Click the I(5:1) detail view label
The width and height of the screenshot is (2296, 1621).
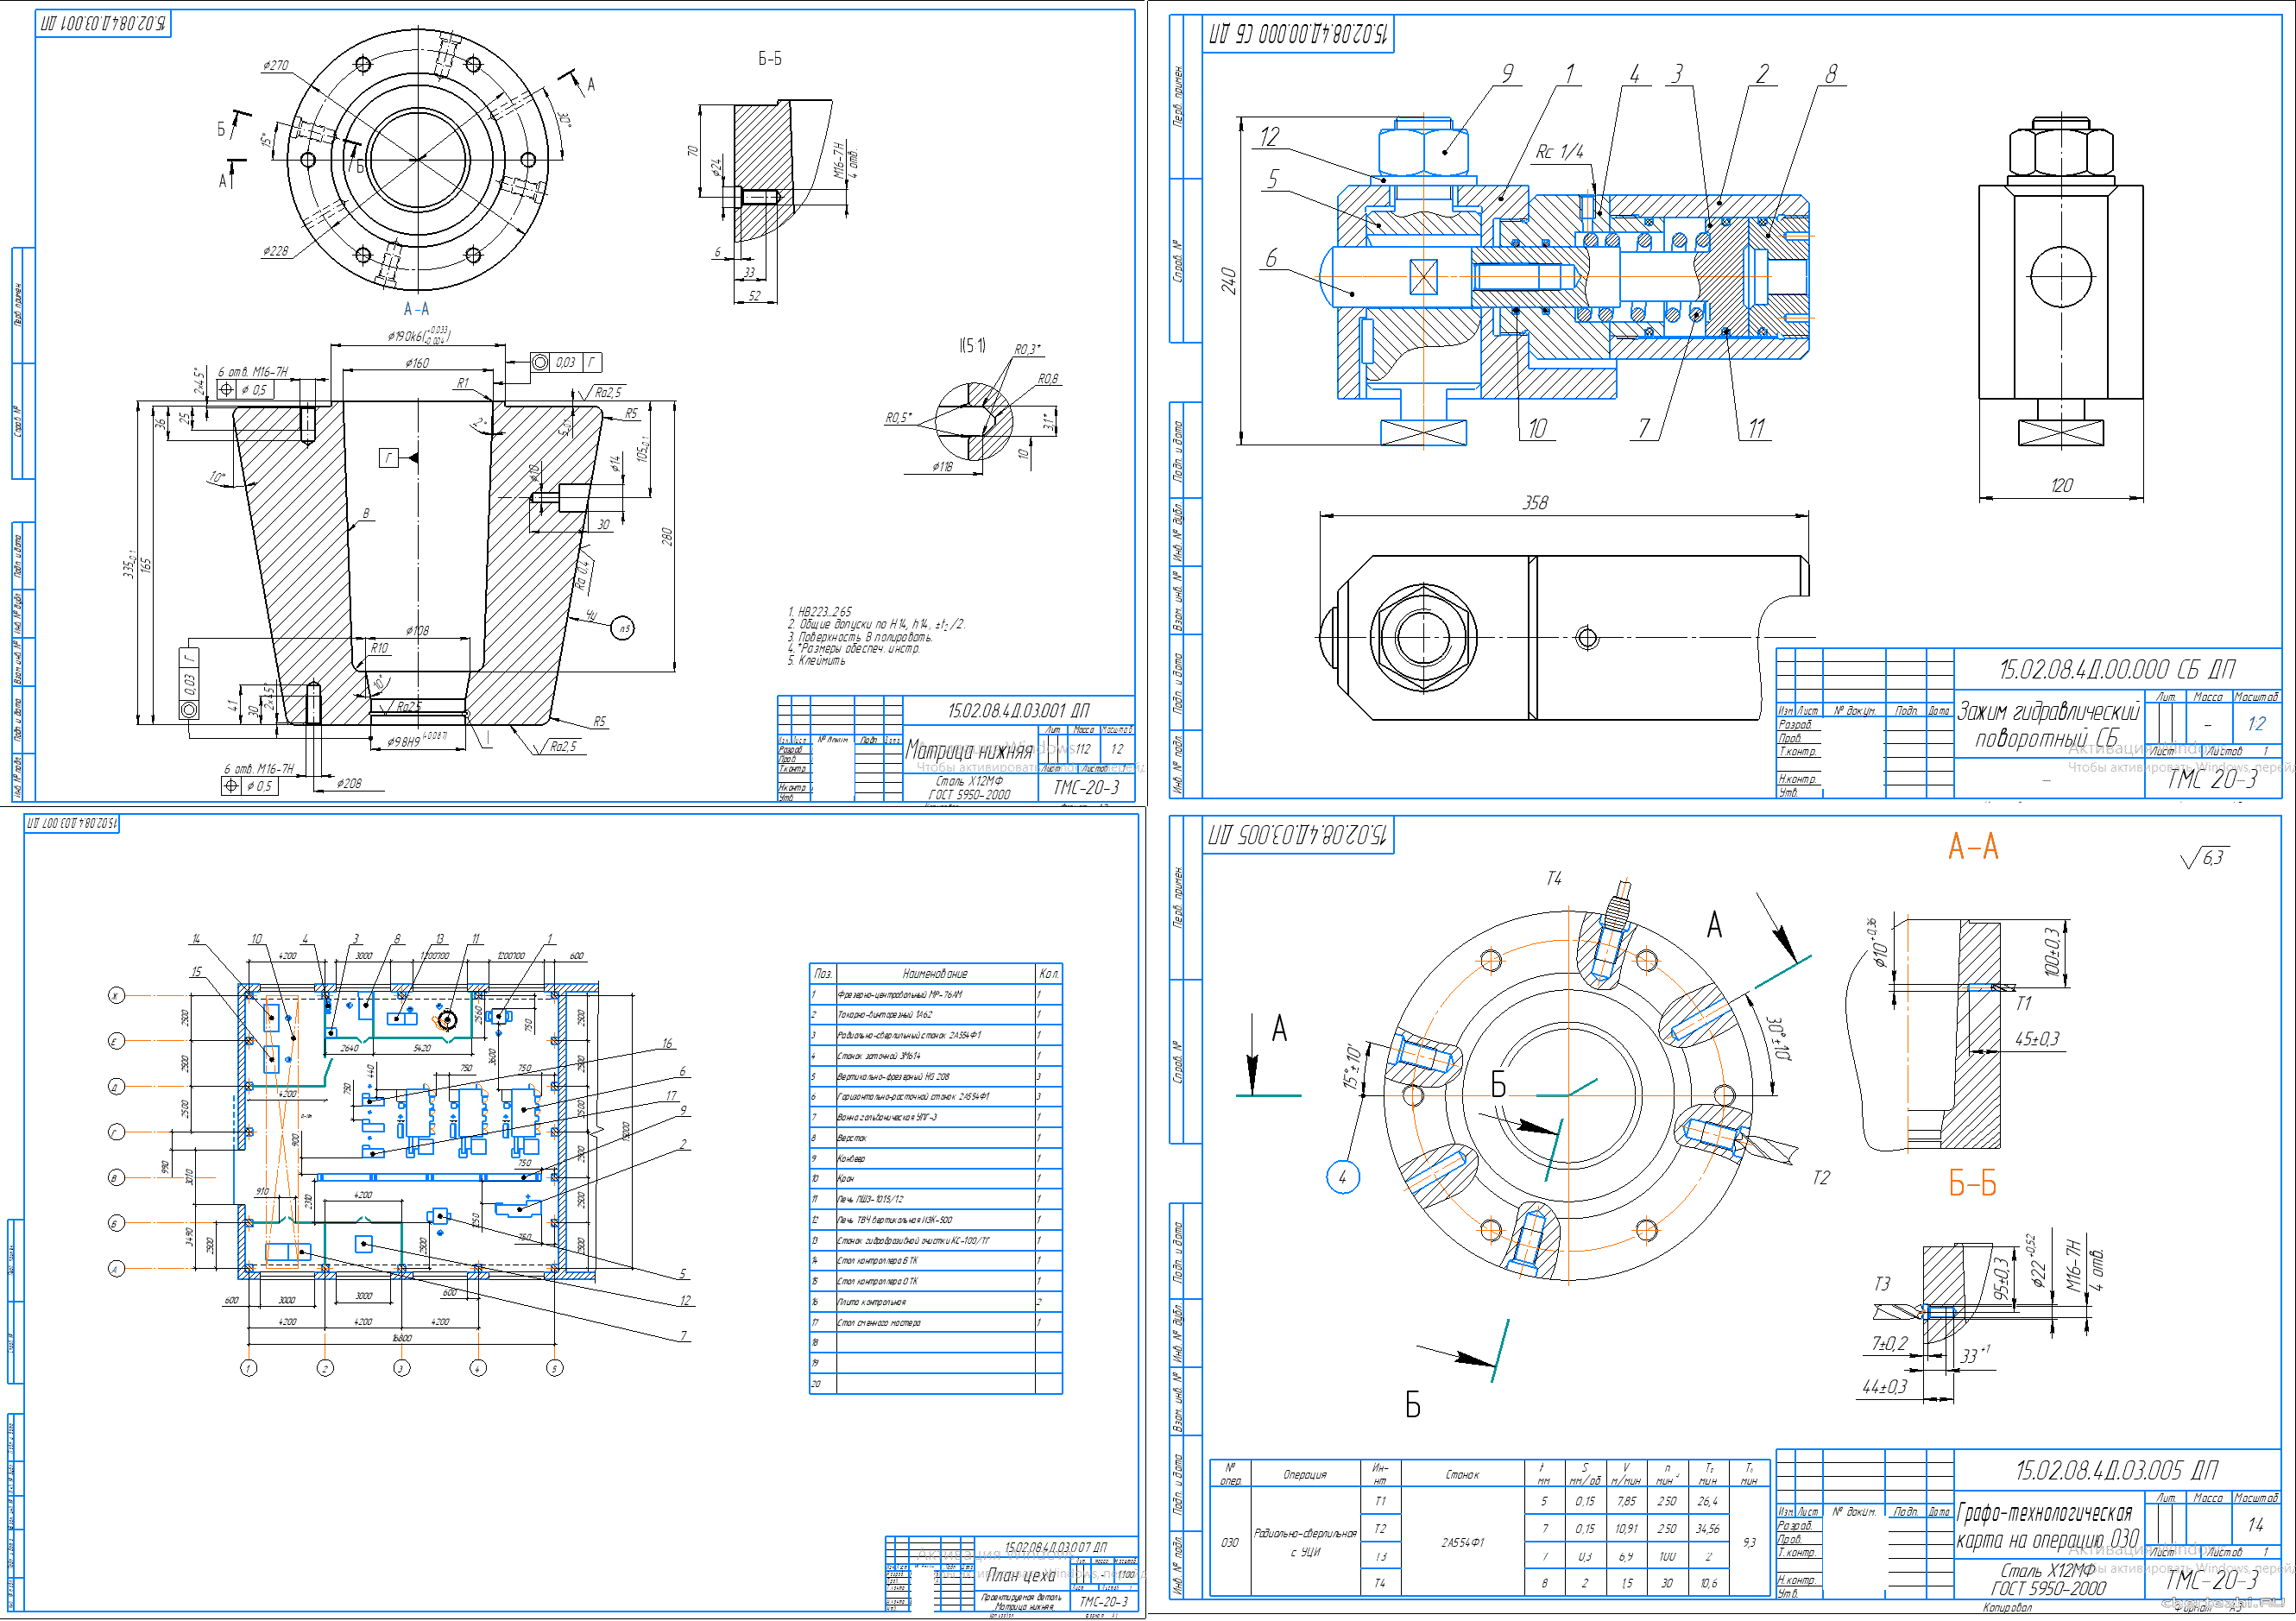(972, 345)
